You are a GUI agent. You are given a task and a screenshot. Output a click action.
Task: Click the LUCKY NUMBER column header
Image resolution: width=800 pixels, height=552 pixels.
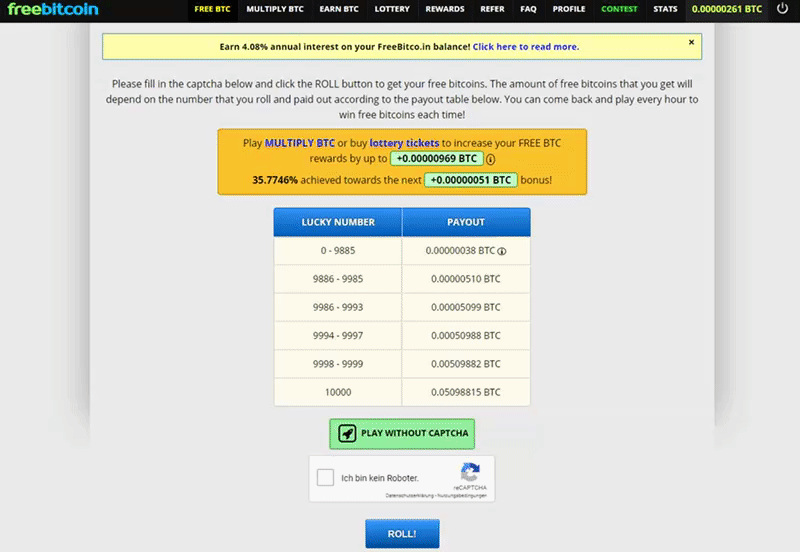[338, 222]
